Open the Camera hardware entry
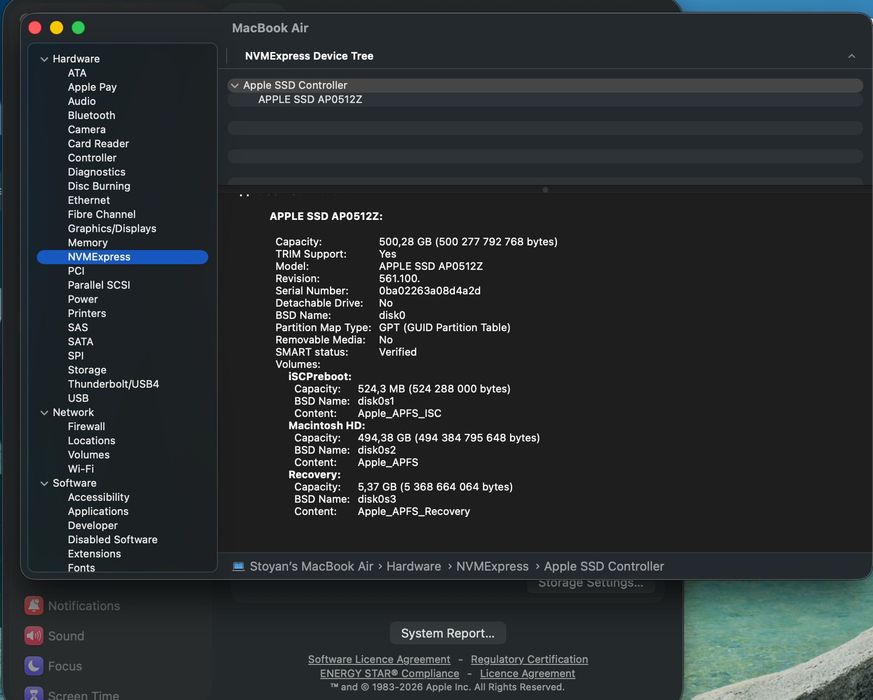 [86, 129]
